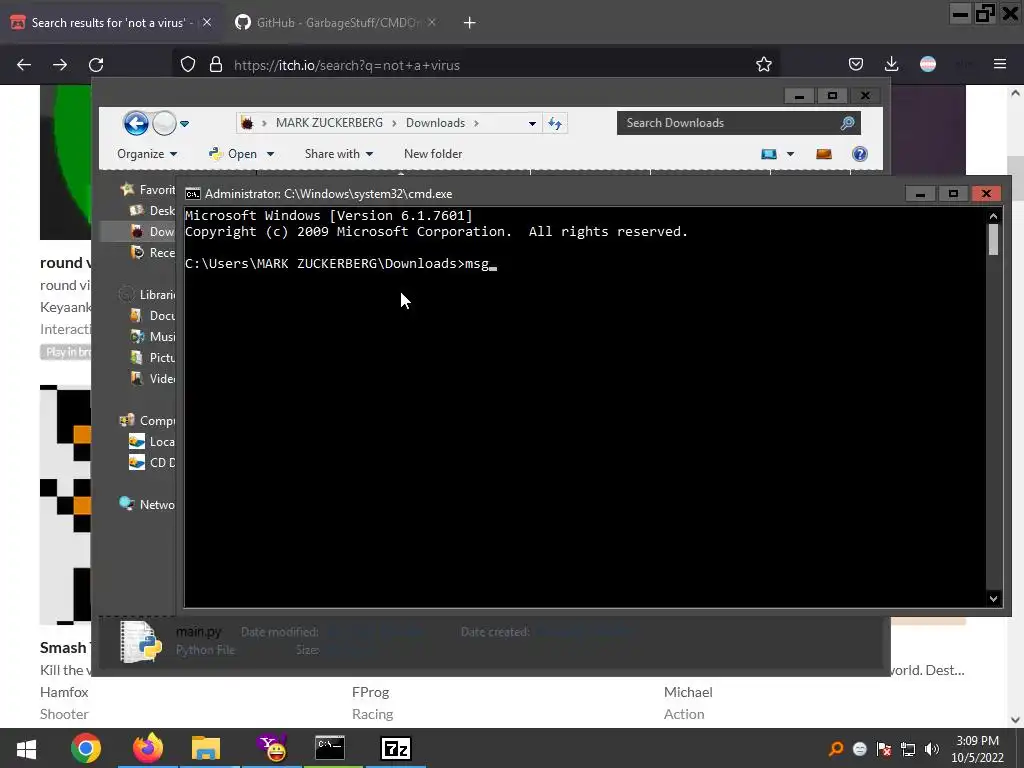Bookmark this page with the star

[763, 65]
